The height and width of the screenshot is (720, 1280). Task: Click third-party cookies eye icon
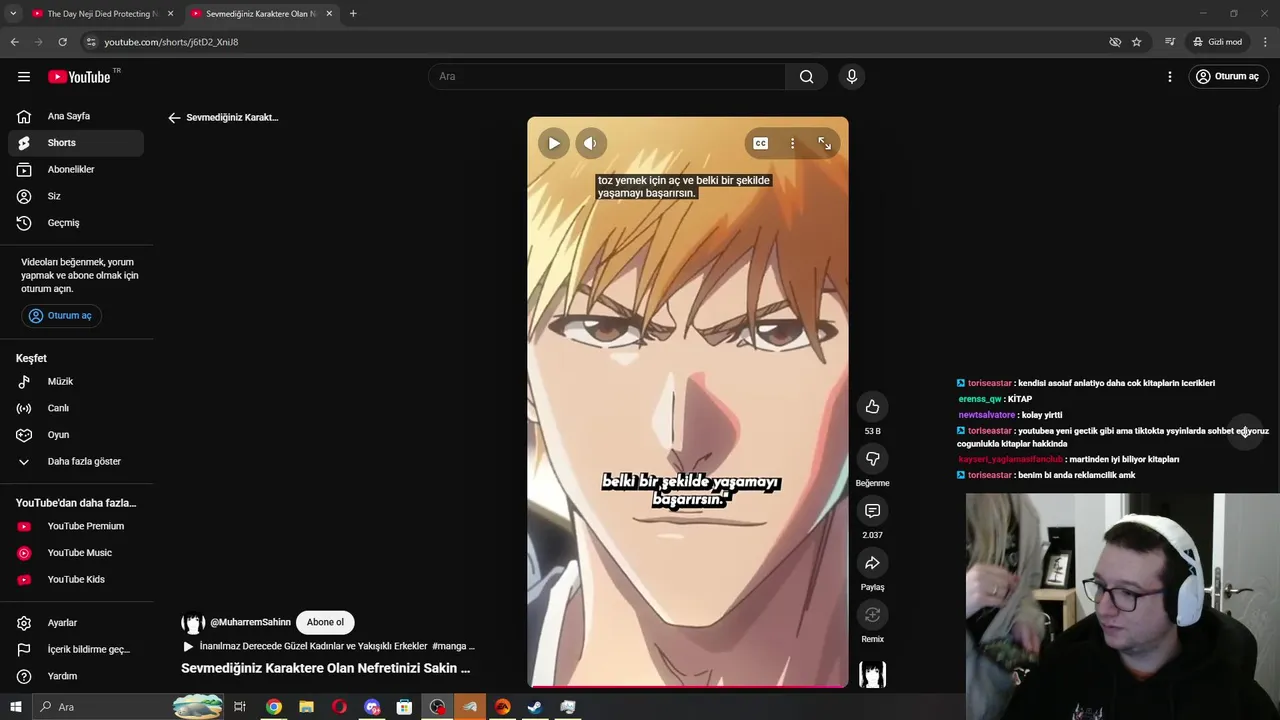(x=1115, y=42)
